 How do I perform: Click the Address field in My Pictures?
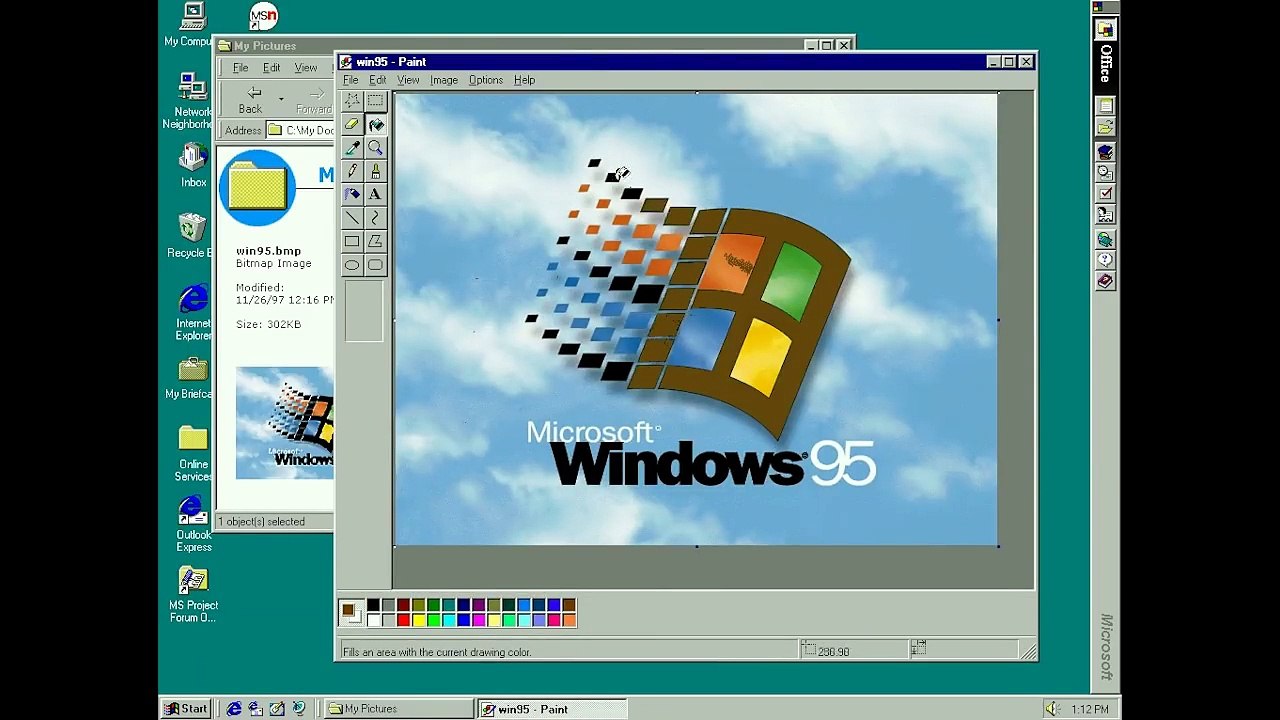[301, 130]
